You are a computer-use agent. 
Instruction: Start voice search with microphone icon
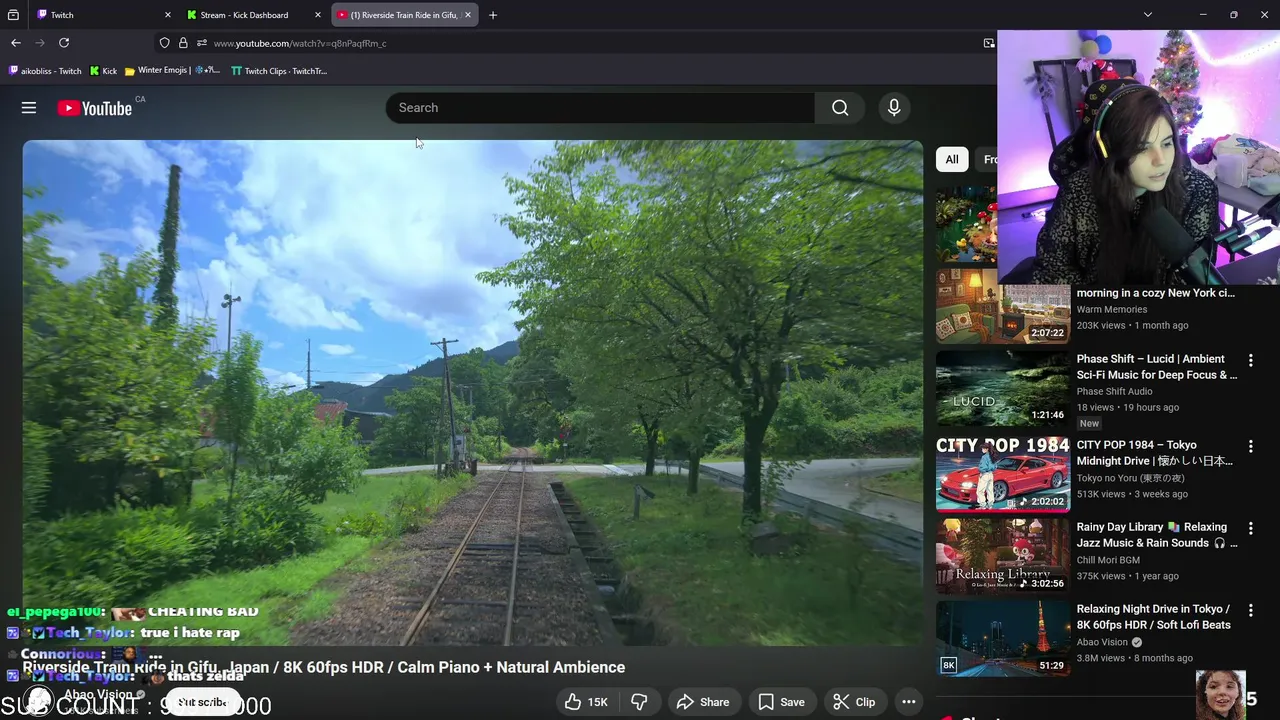(x=894, y=108)
